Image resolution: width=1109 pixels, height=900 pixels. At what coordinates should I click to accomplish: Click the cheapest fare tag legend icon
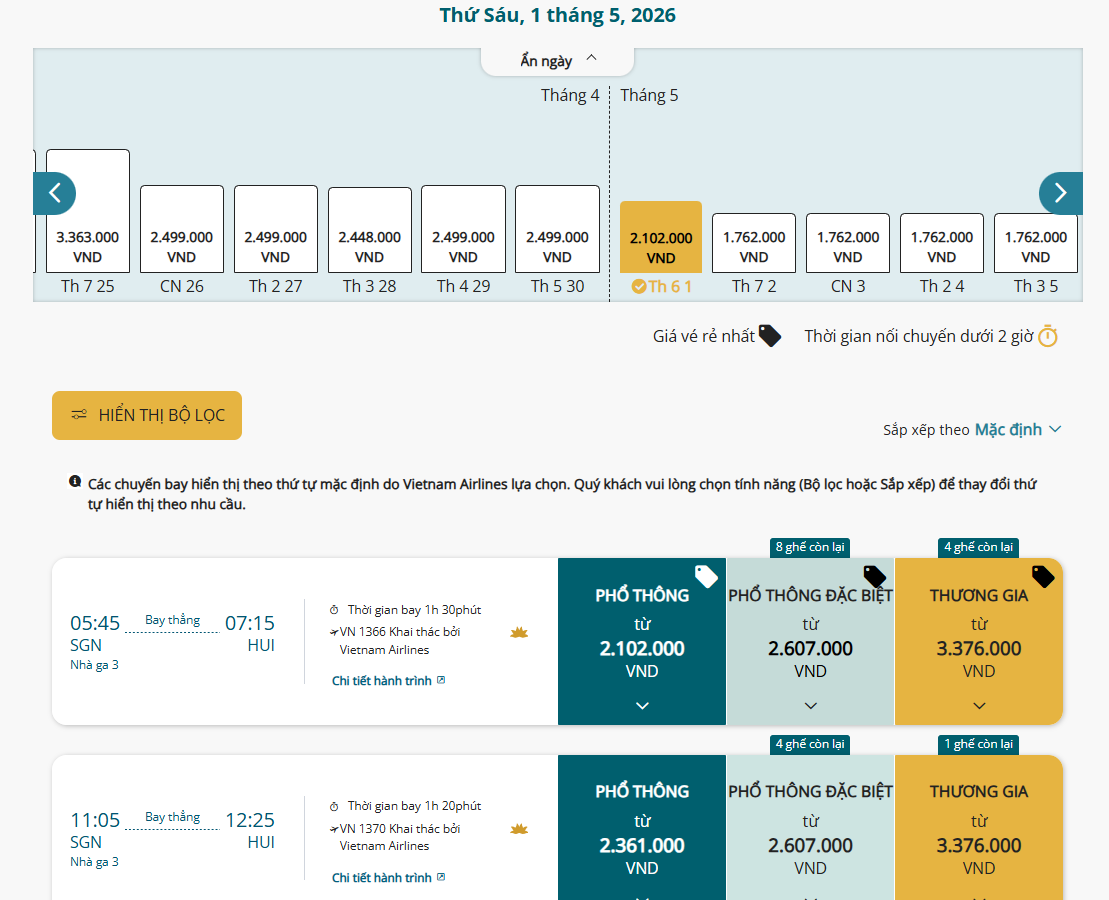click(769, 336)
